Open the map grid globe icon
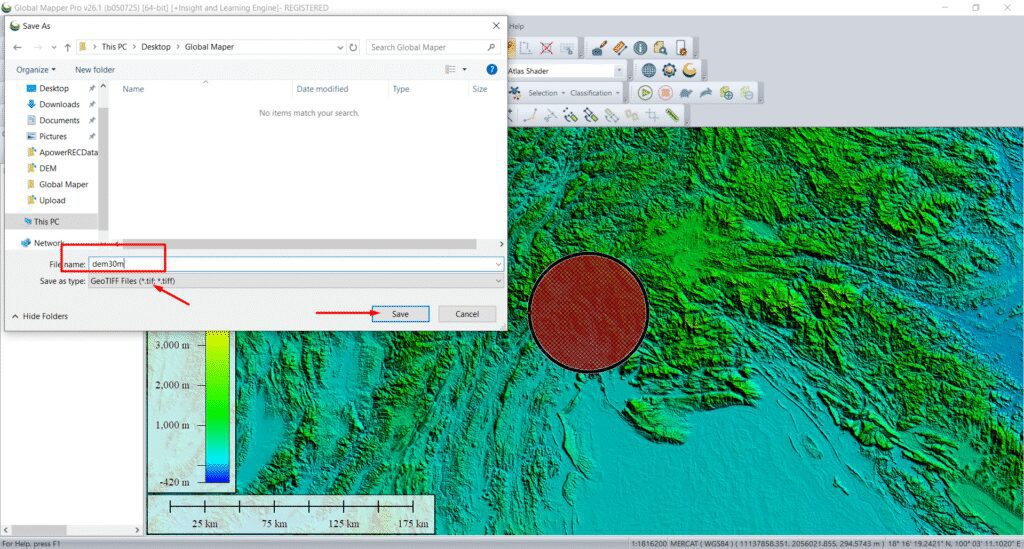The height and width of the screenshot is (549, 1024). tap(648, 70)
